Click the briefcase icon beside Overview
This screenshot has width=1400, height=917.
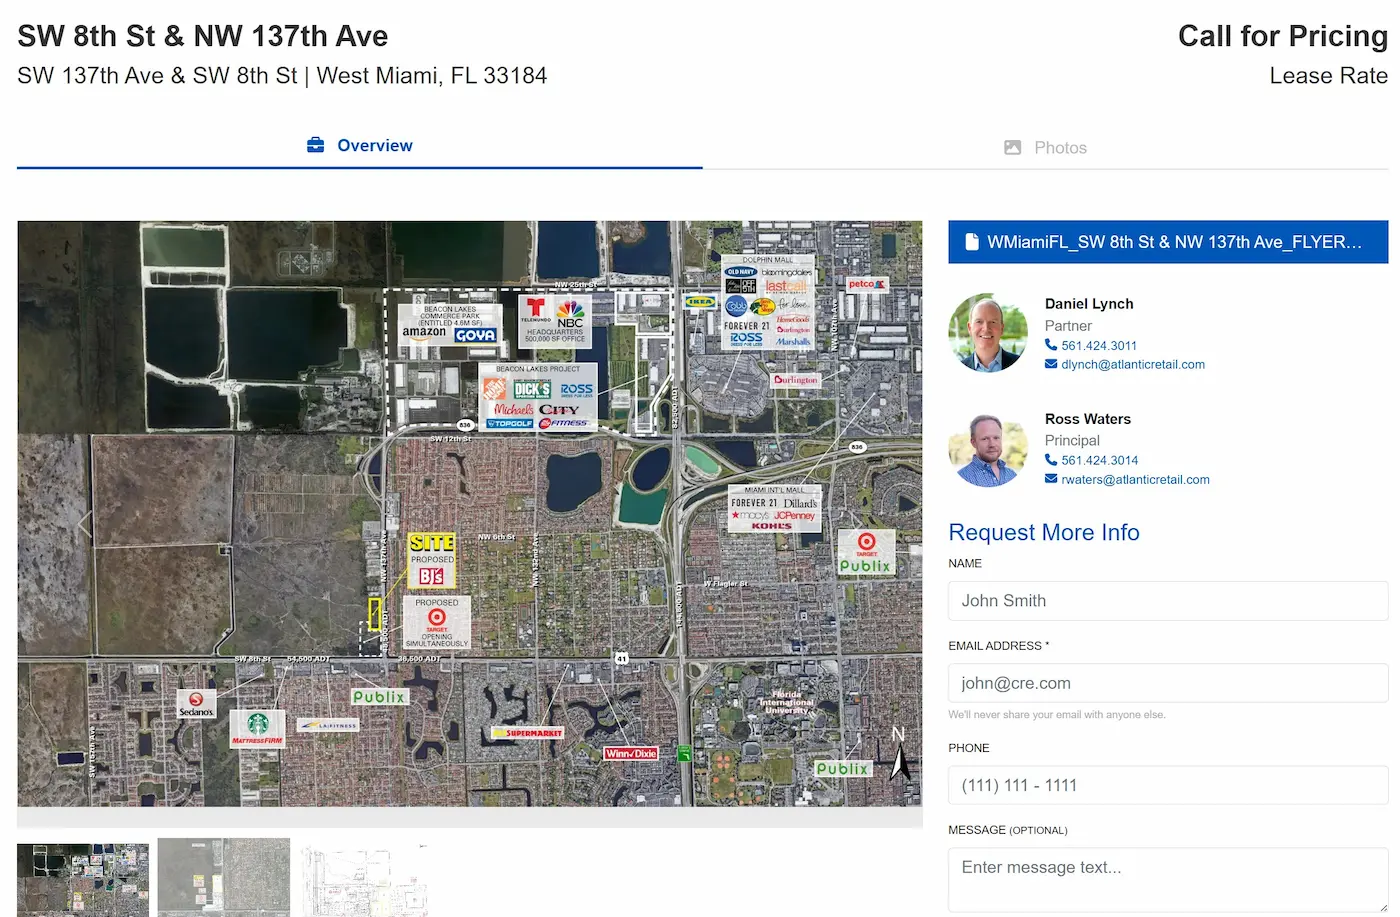click(315, 145)
